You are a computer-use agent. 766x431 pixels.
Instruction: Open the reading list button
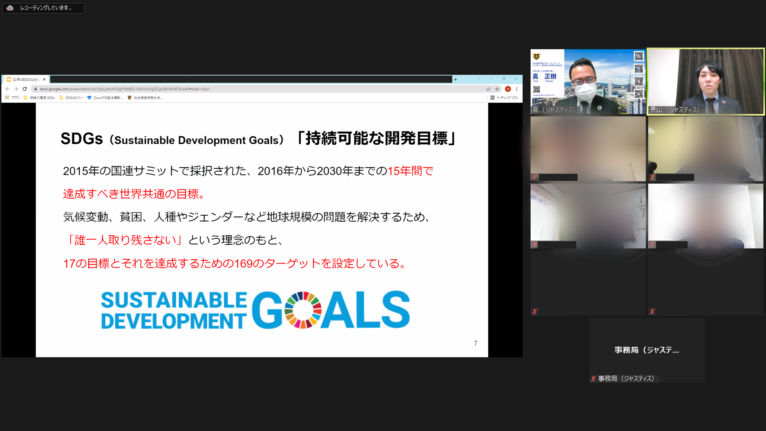click(x=504, y=98)
